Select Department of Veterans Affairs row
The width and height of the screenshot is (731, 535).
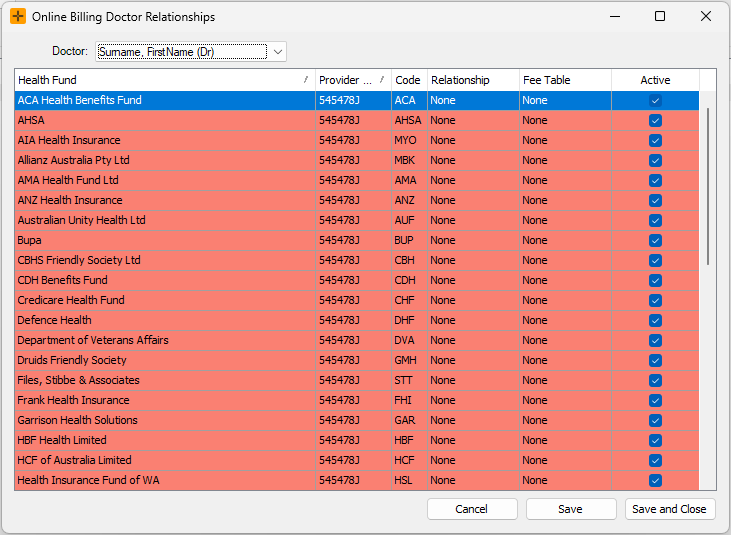tap(357, 340)
